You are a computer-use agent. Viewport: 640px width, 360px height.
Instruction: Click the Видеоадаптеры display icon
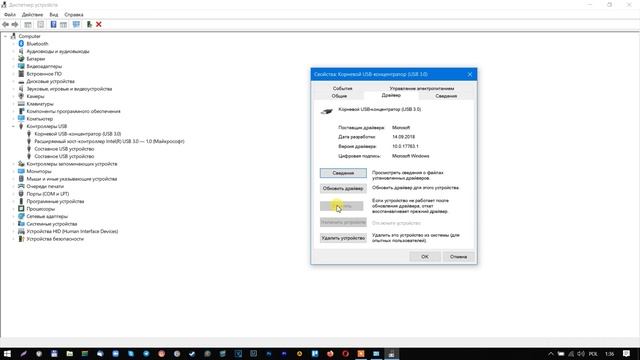21,66
